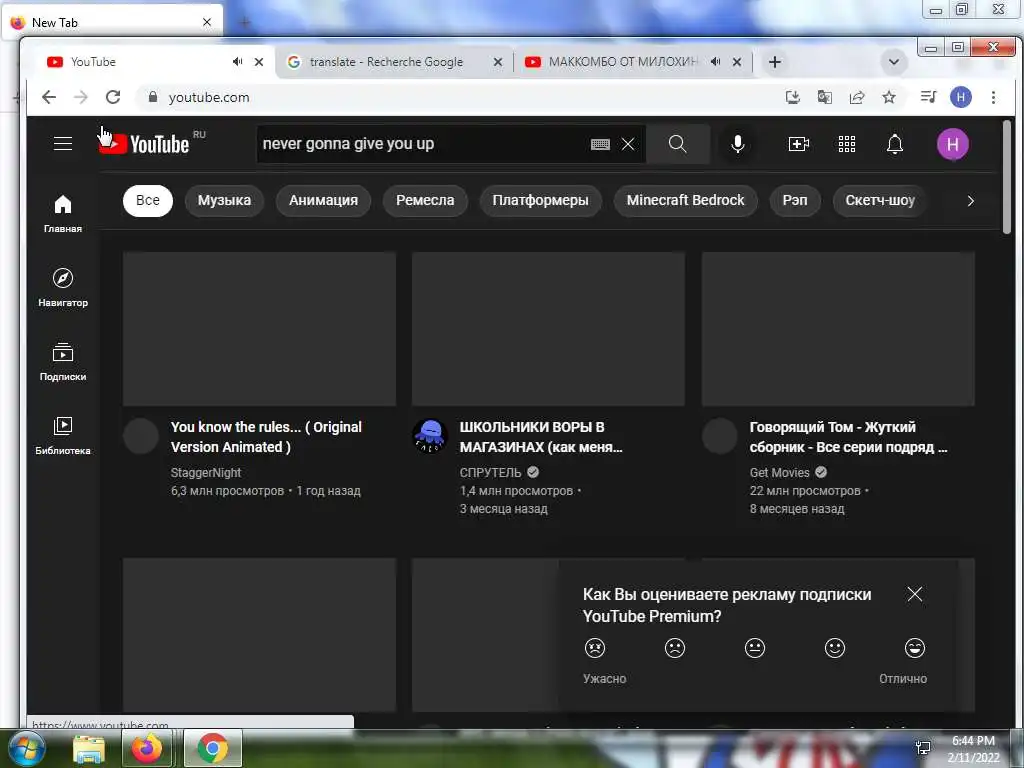
Task: Bookmark this page with the star
Action: pos(889,97)
